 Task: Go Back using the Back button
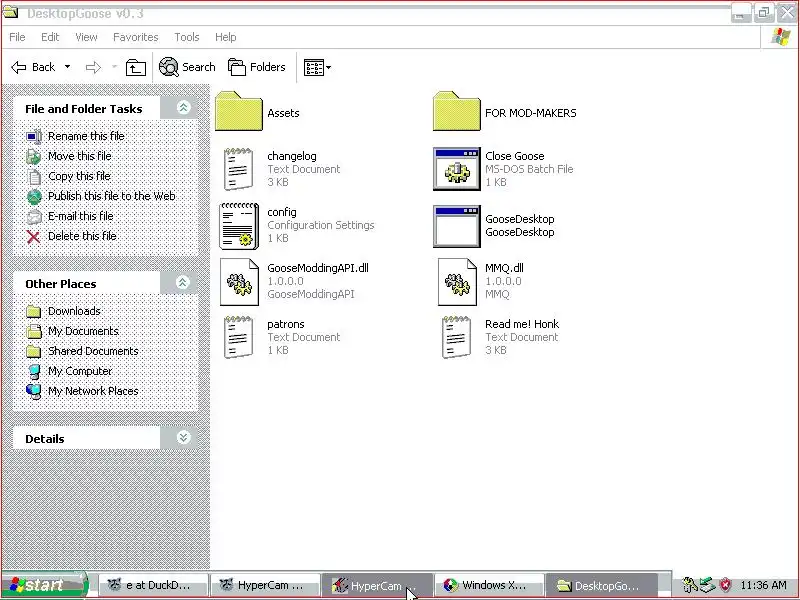(33, 67)
